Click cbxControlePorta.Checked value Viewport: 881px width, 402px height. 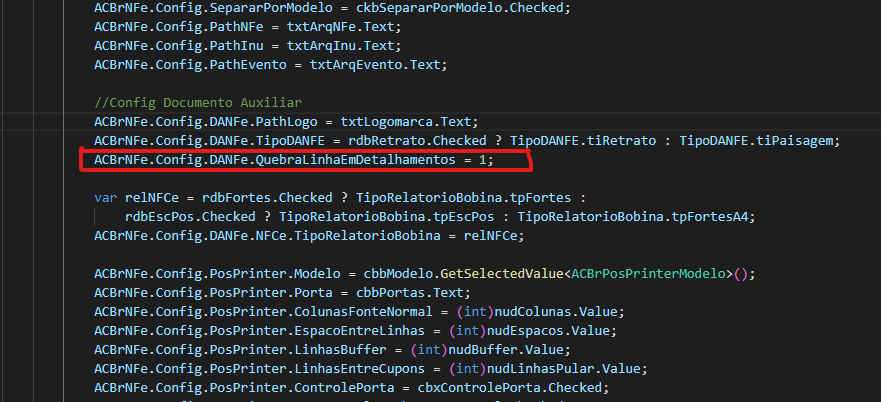510,387
